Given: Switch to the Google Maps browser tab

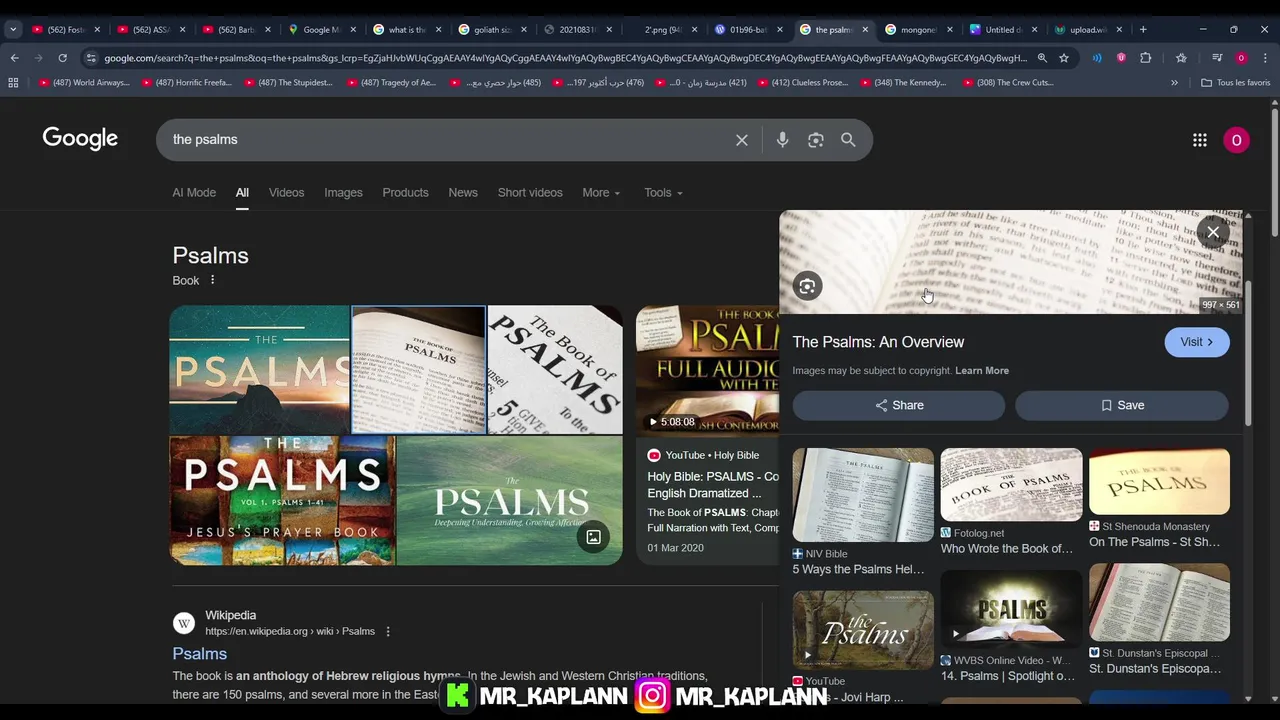Looking at the screenshot, I should (x=320, y=29).
